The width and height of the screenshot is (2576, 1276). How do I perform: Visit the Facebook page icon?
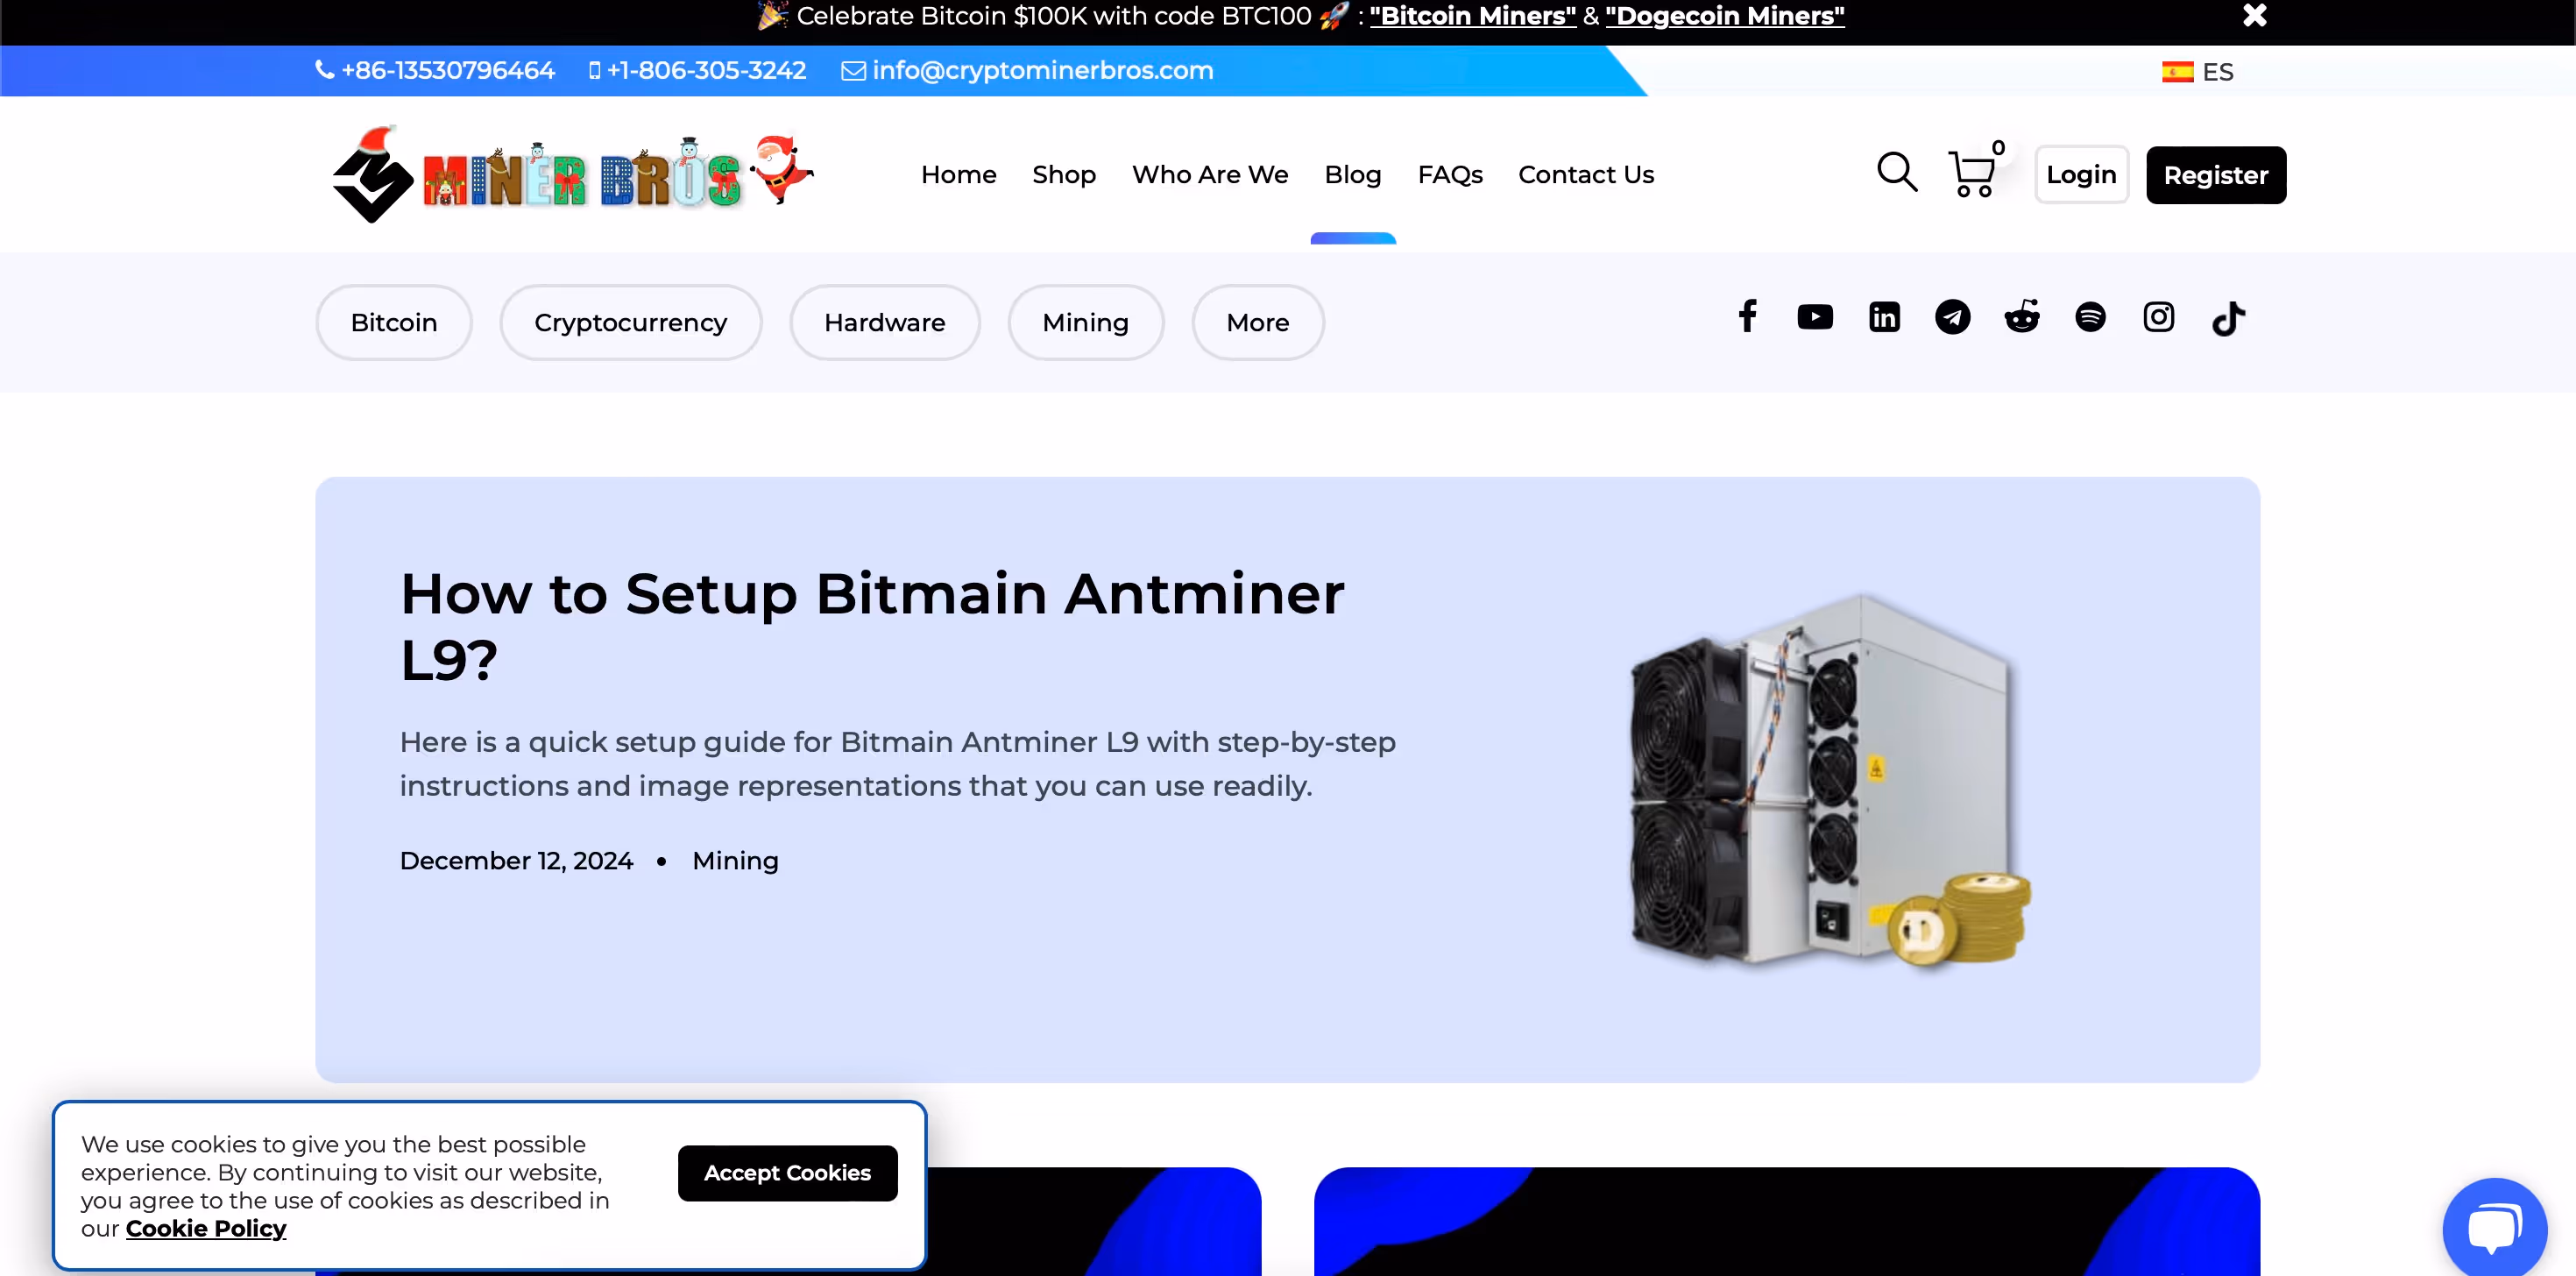1747,317
